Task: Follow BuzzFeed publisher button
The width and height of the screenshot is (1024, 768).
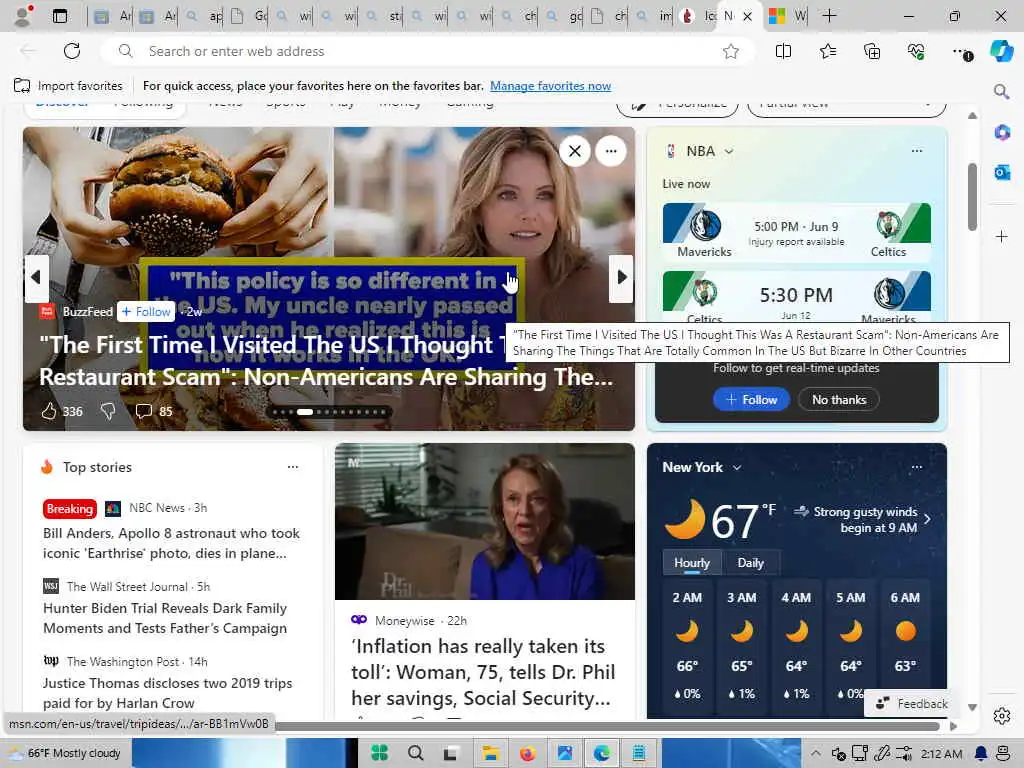Action: (x=146, y=312)
